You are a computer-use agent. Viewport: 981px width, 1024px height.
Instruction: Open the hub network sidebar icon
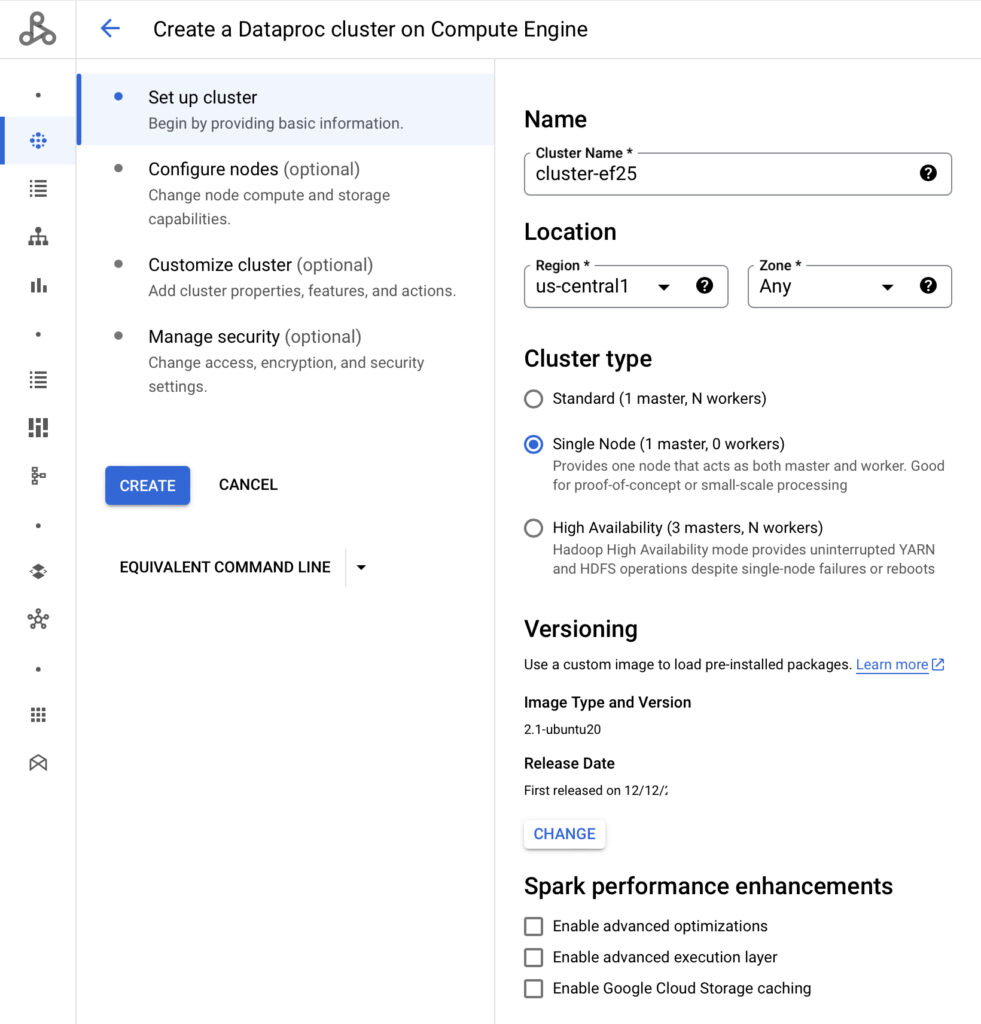pyautogui.click(x=38, y=620)
